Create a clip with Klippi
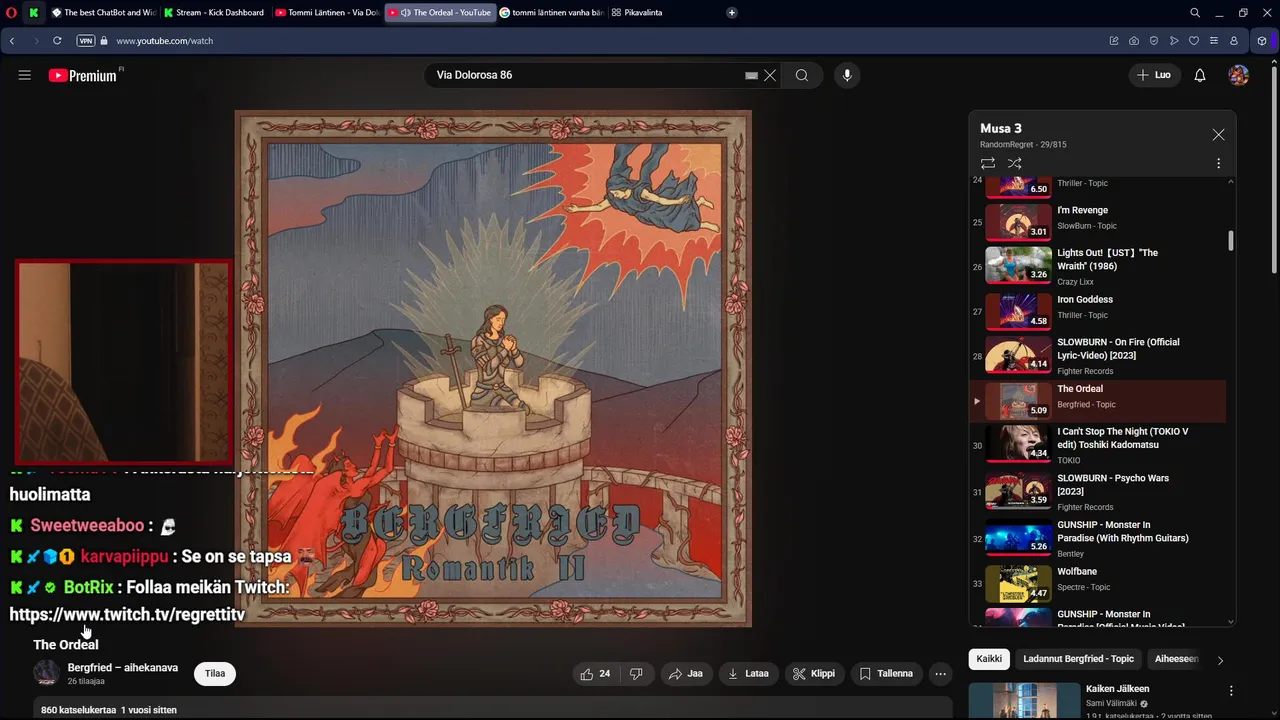The width and height of the screenshot is (1280, 720). tap(813, 674)
